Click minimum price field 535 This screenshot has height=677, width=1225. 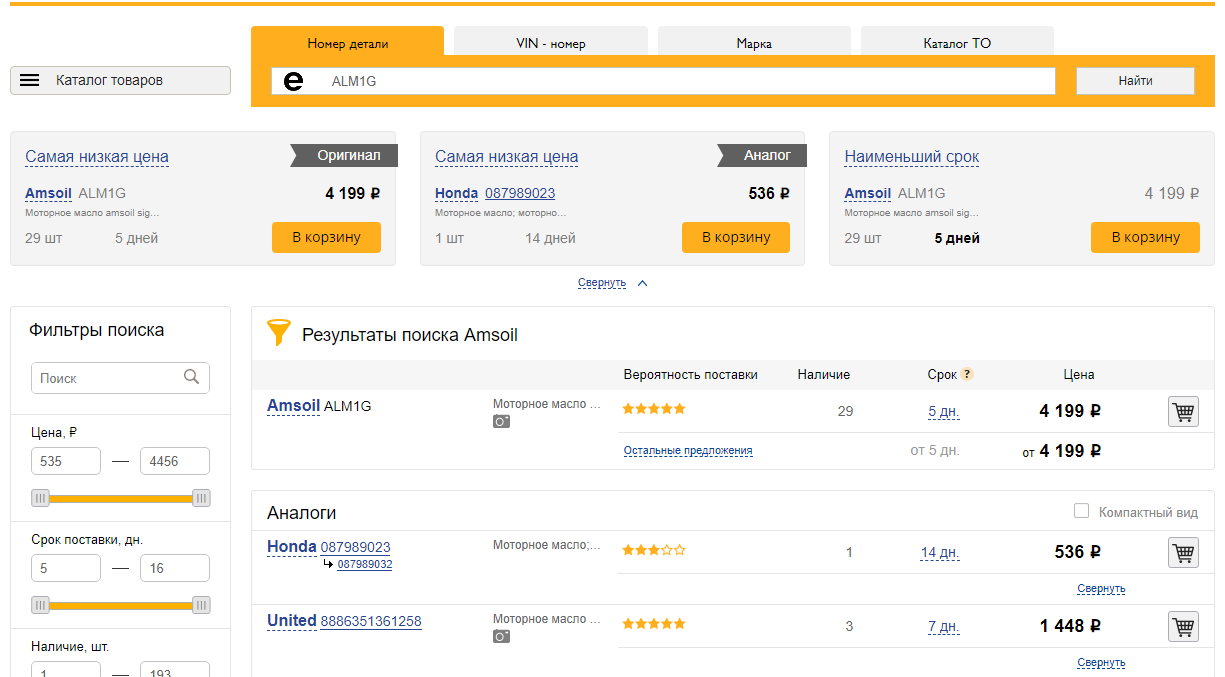coord(66,461)
